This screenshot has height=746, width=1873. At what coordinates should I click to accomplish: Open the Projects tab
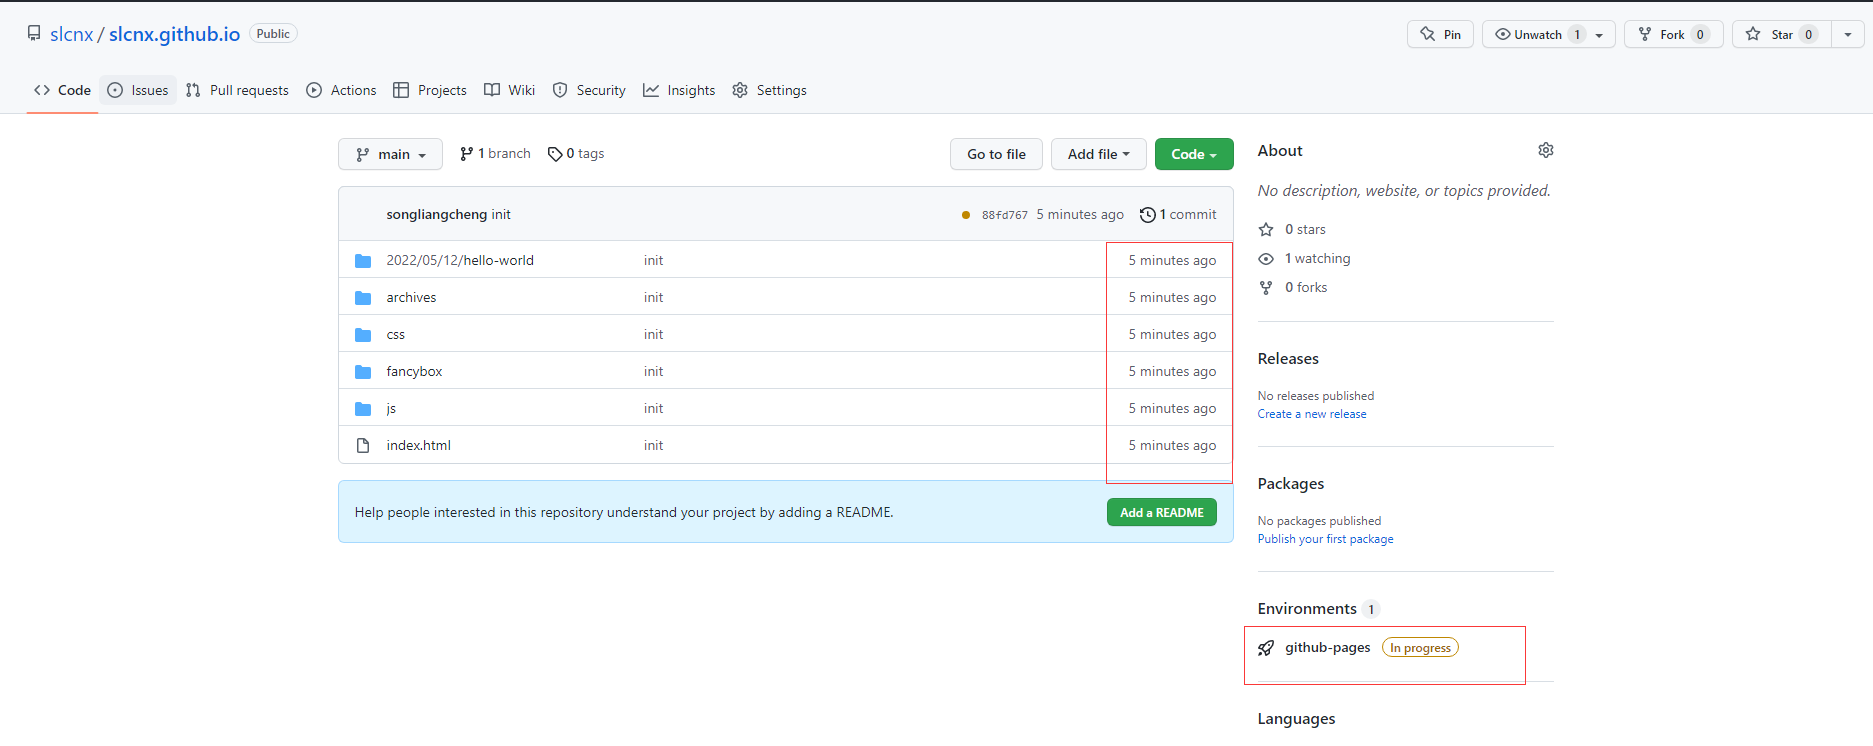tap(430, 90)
